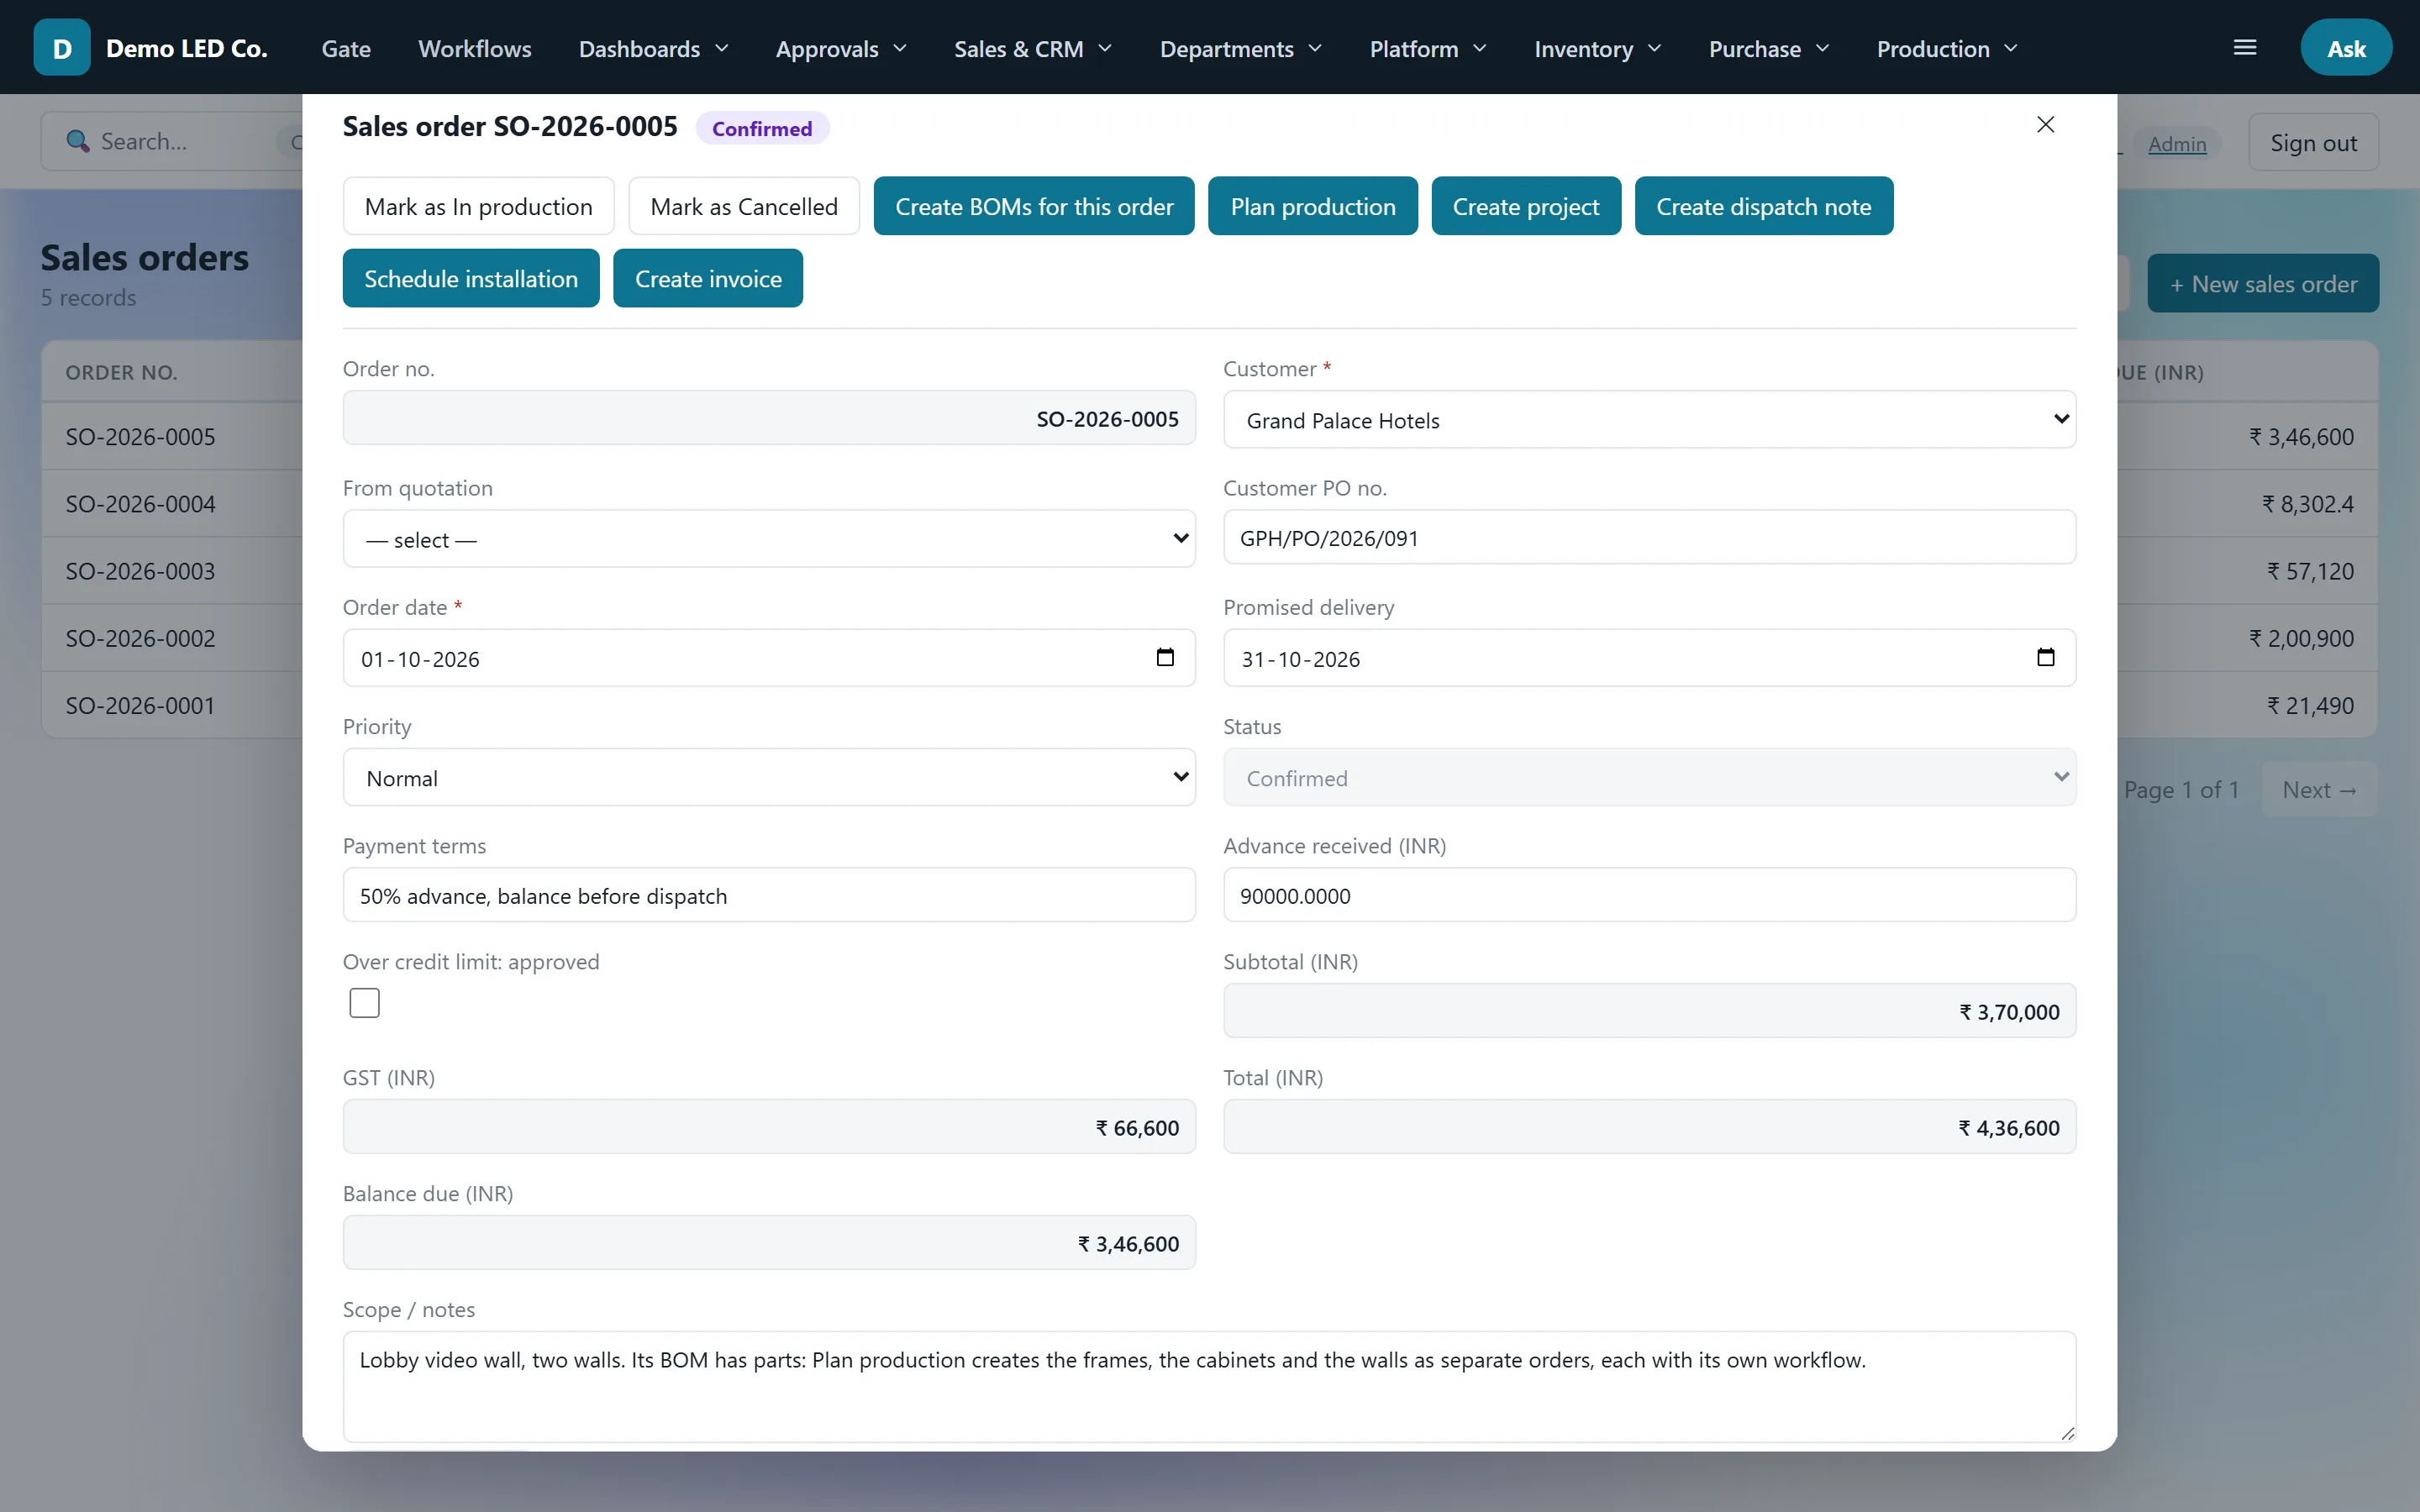This screenshot has width=2420, height=1512.
Task: Click Create BOMs for this order
Action: pos(1034,206)
